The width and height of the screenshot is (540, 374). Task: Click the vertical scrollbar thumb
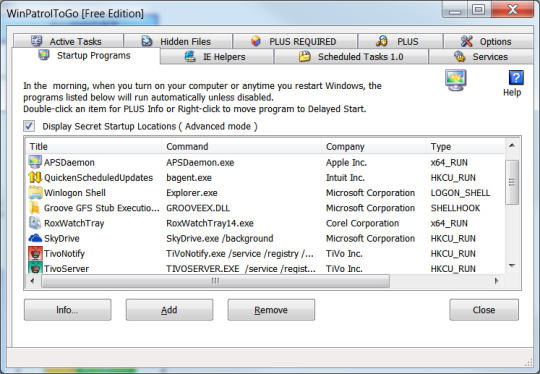512,182
